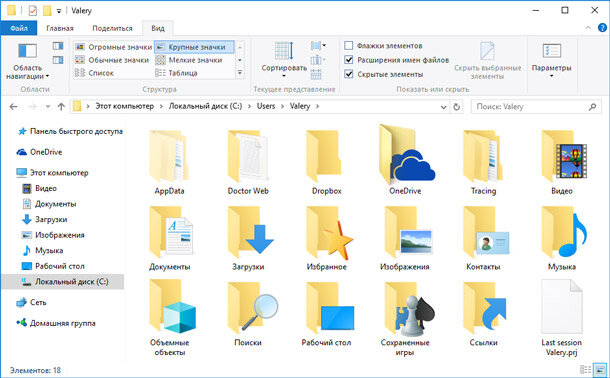Uncheck Расширения имен файлов checkbox
Image resolution: width=610 pixels, height=378 pixels.
coord(349,60)
